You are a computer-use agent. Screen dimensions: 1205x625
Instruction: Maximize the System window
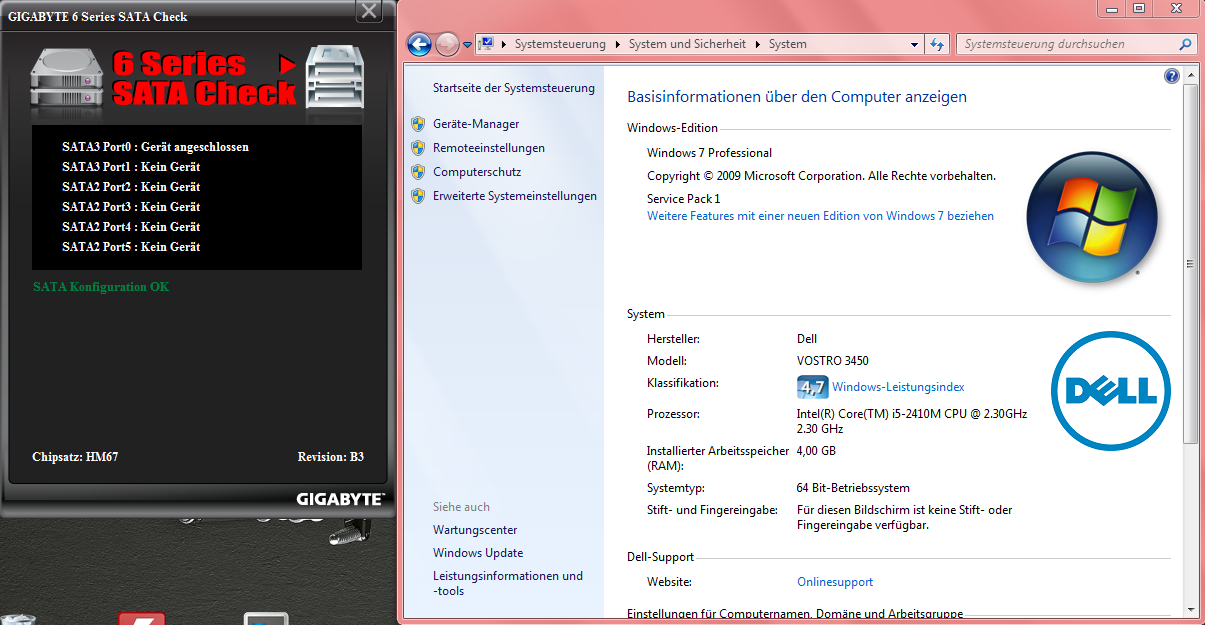pos(1138,8)
